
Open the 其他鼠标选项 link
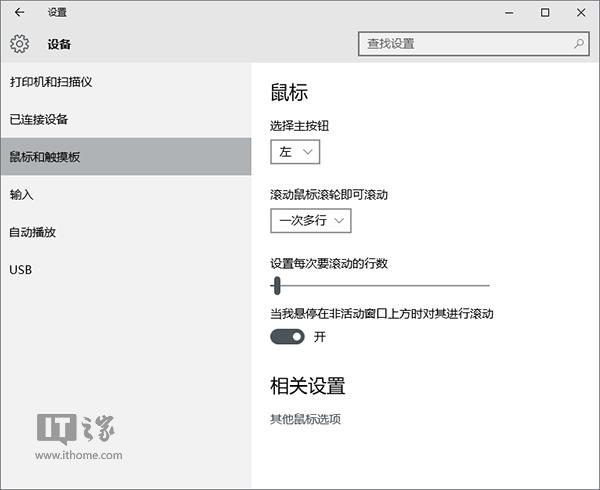(x=306, y=419)
